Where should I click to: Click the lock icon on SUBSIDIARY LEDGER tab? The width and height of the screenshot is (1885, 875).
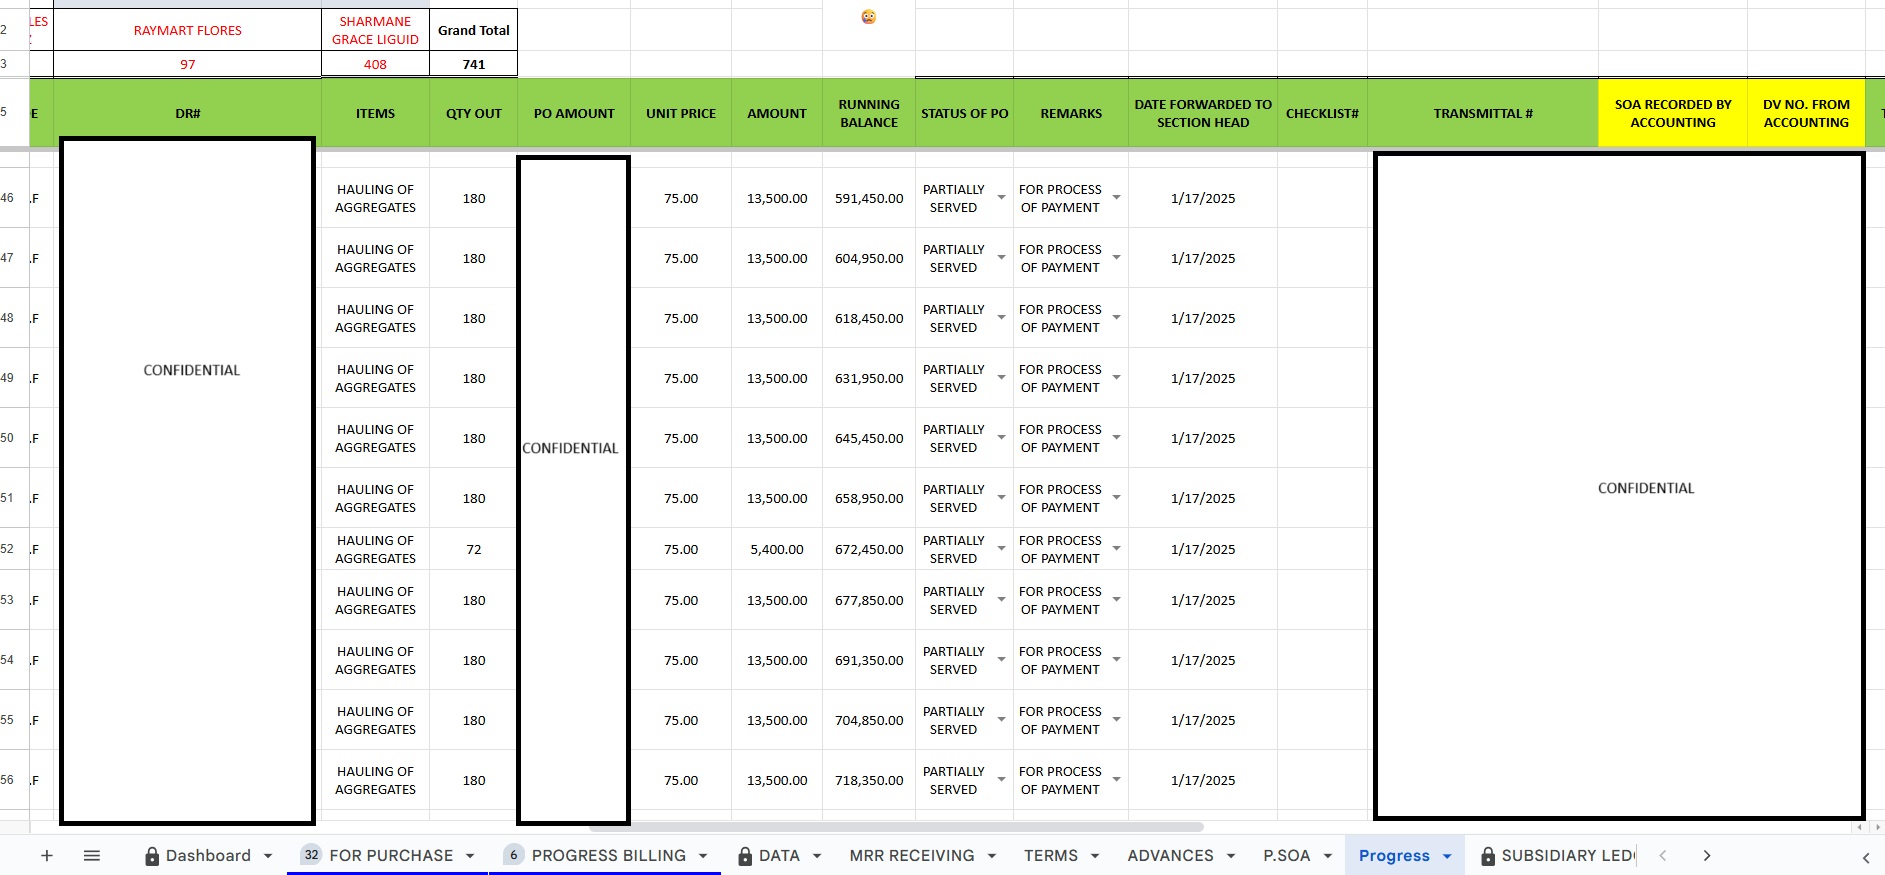tap(1488, 856)
